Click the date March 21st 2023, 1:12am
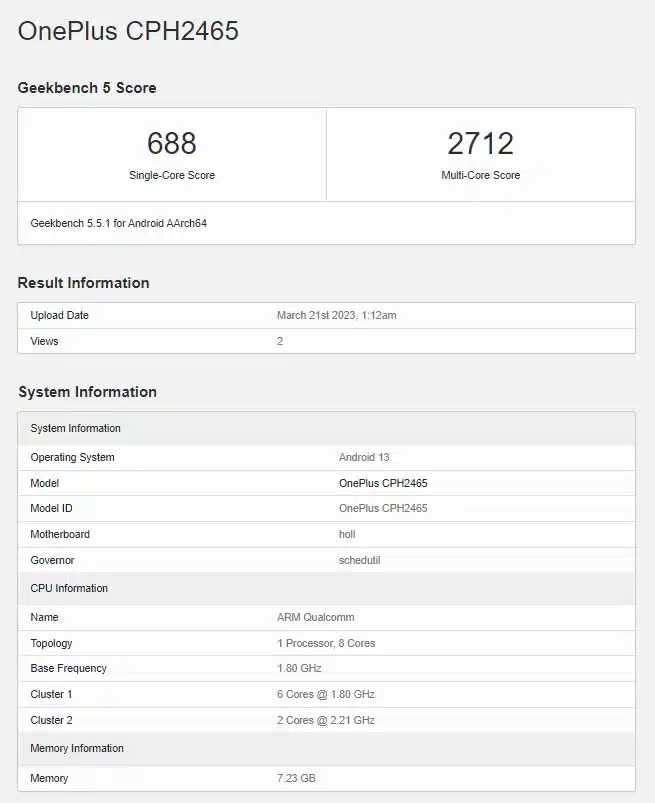Image resolution: width=655 pixels, height=803 pixels. point(336,315)
